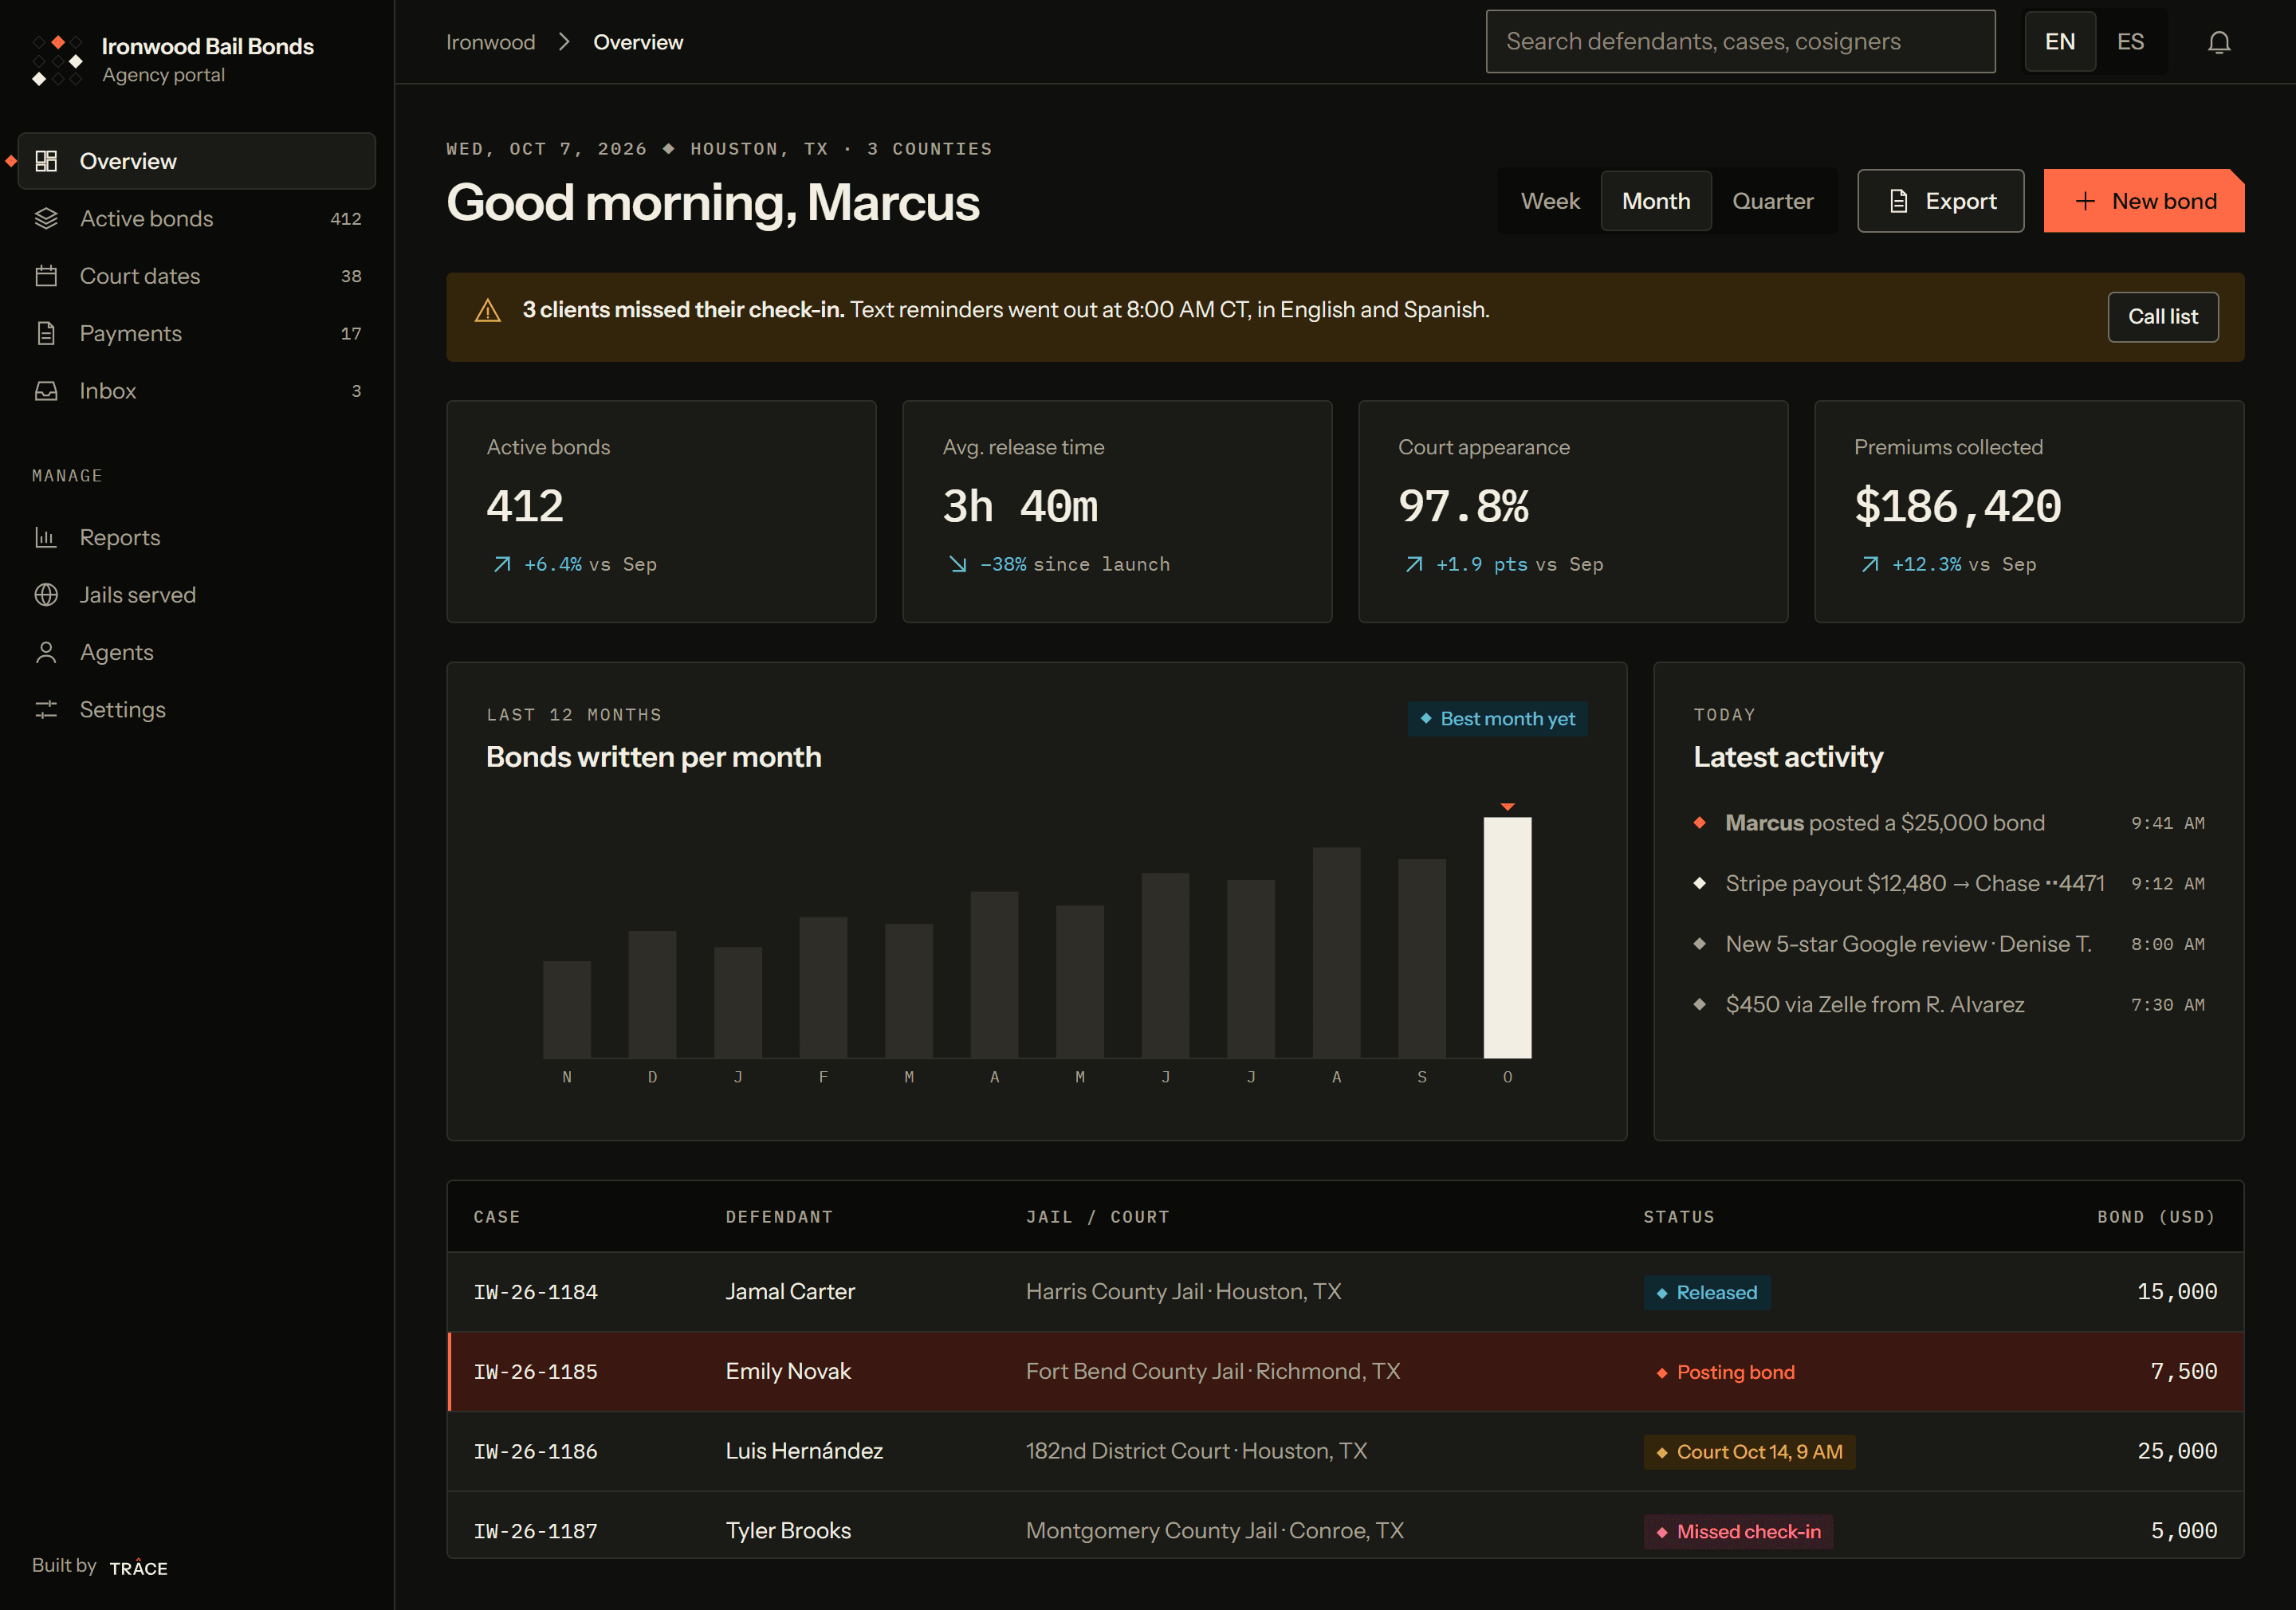Focus the defendants search field
The image size is (2296, 1610).
click(x=1740, y=42)
